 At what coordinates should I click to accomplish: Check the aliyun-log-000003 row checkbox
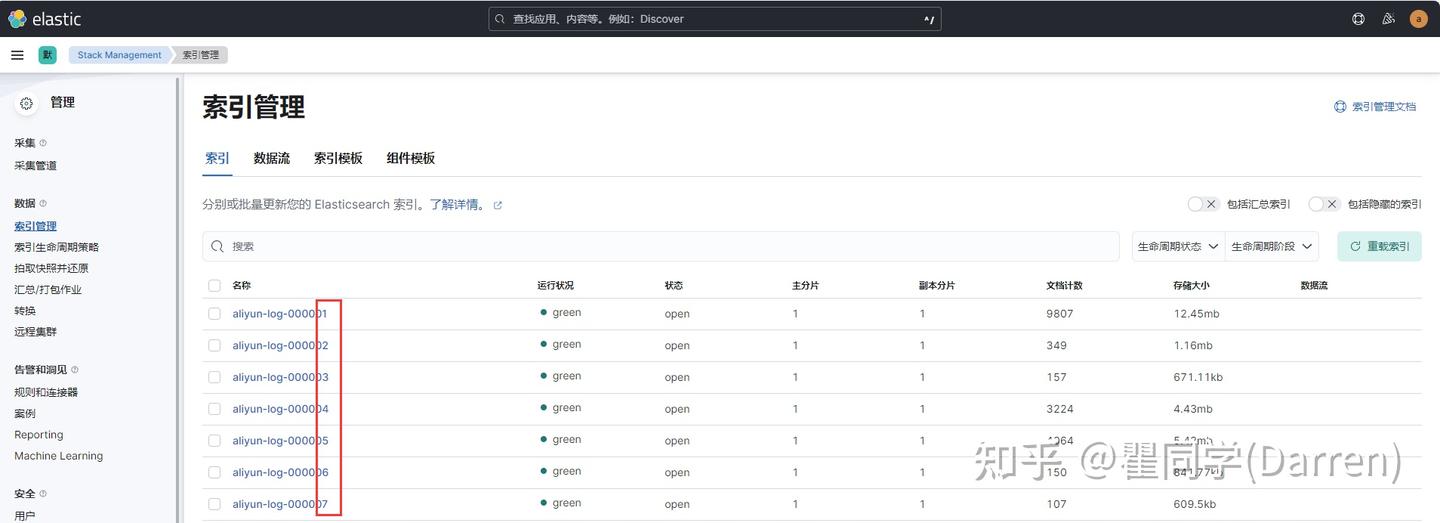pyautogui.click(x=214, y=377)
